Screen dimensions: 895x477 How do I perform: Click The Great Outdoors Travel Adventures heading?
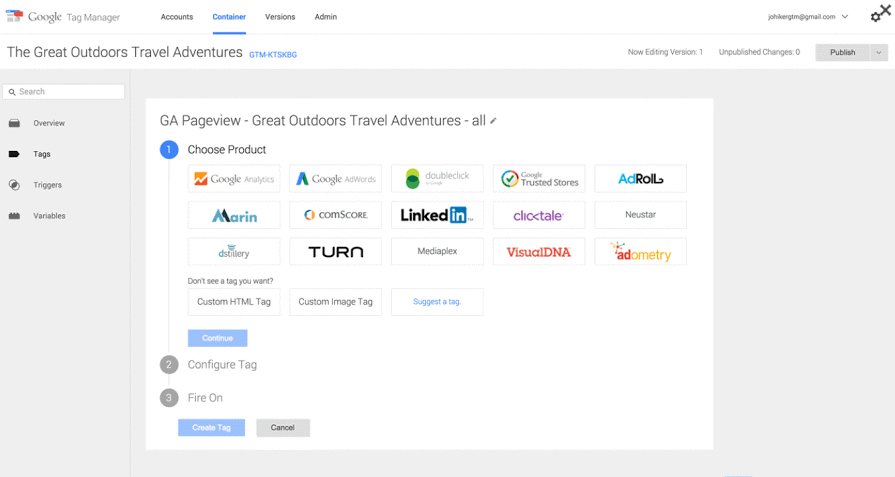[x=124, y=52]
